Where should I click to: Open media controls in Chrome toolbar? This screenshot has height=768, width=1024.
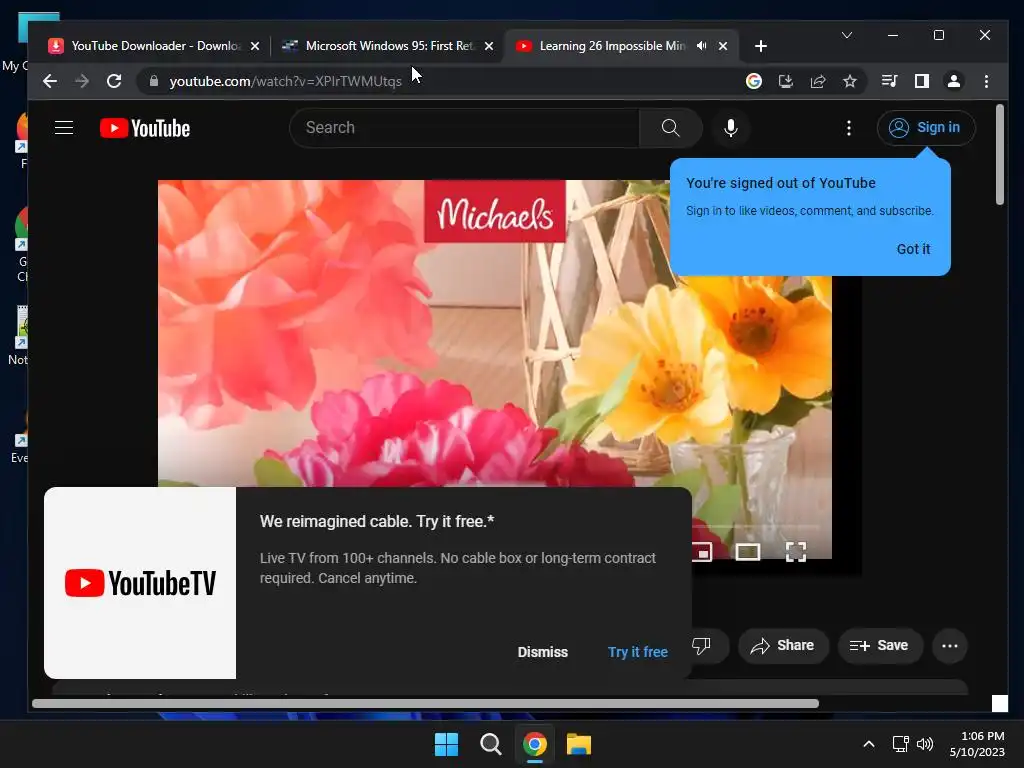tap(889, 81)
